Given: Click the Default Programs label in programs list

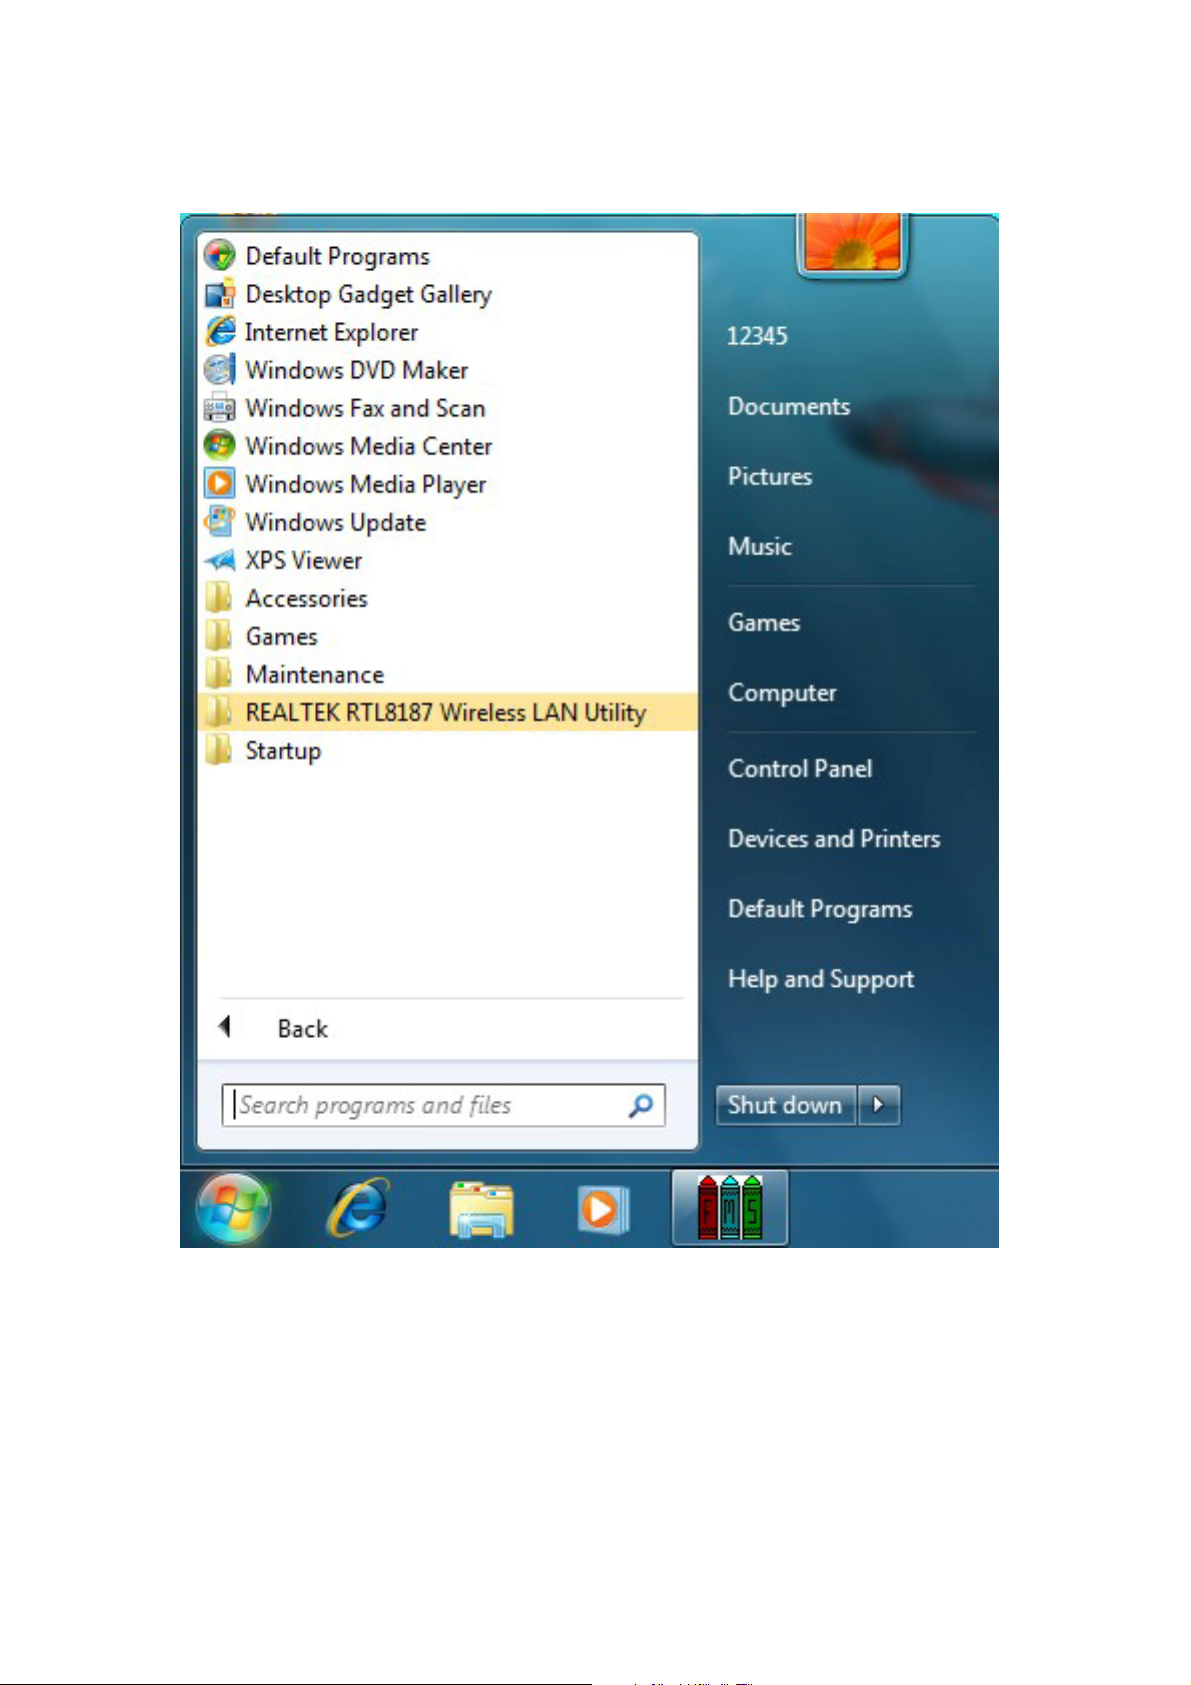Looking at the screenshot, I should click(x=338, y=257).
